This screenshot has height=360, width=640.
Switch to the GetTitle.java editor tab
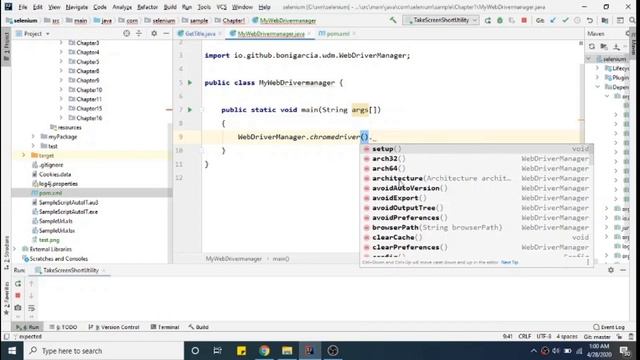(x=200, y=34)
